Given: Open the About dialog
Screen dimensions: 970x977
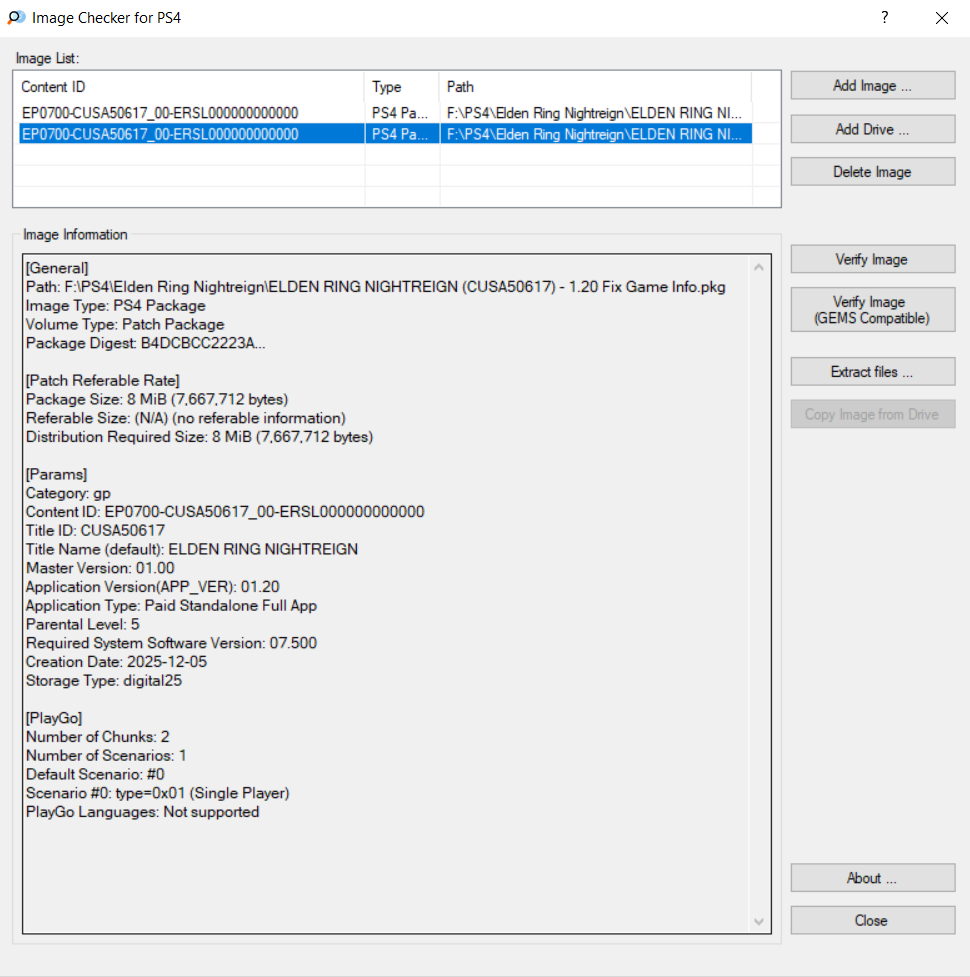Looking at the screenshot, I should (872, 878).
